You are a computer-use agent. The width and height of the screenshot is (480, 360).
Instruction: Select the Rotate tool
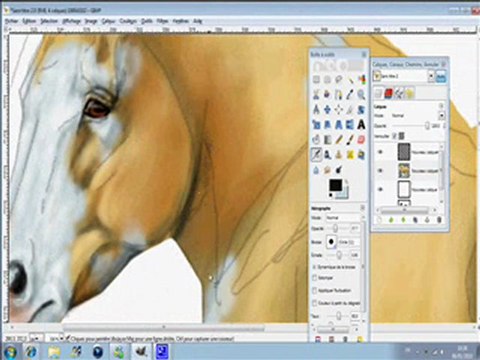pyautogui.click(x=361, y=109)
